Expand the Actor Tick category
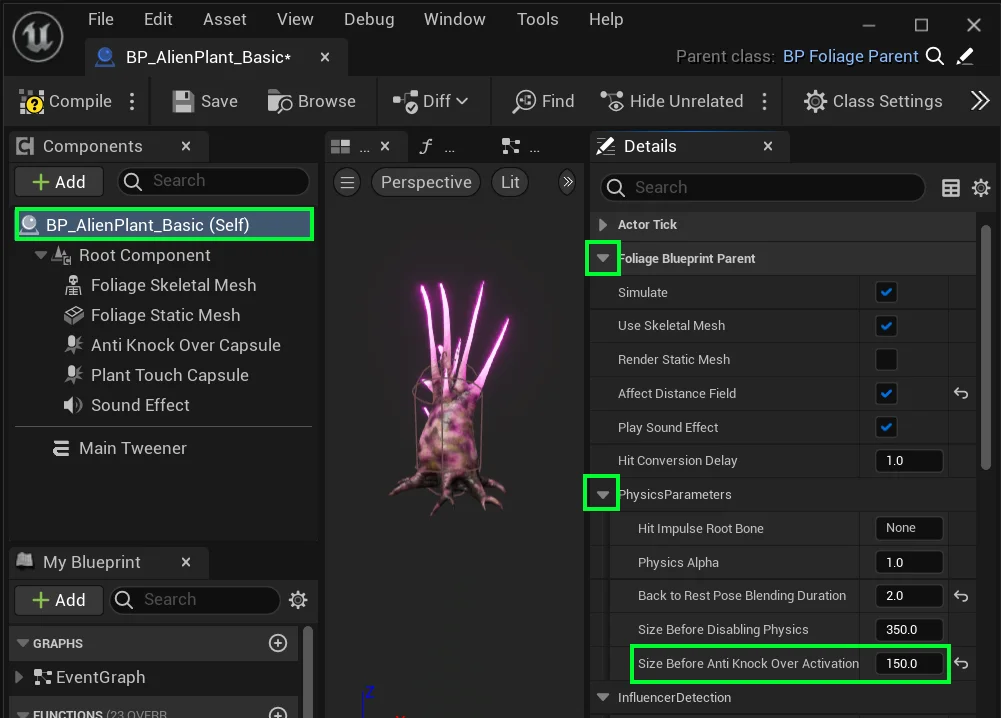 point(603,225)
